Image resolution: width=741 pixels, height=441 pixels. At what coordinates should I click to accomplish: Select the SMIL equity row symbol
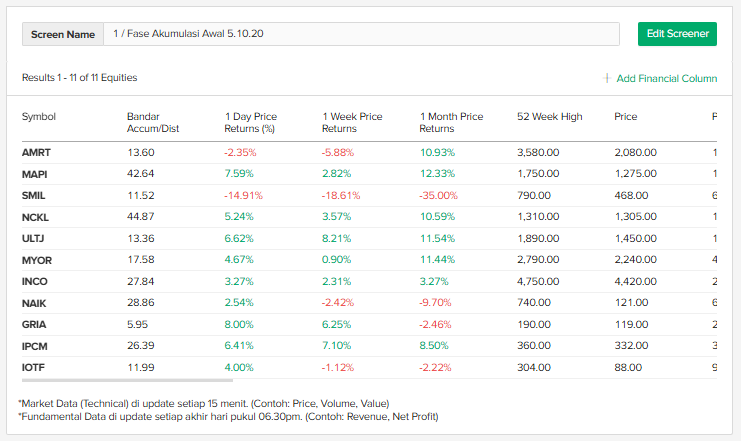tap(34, 195)
